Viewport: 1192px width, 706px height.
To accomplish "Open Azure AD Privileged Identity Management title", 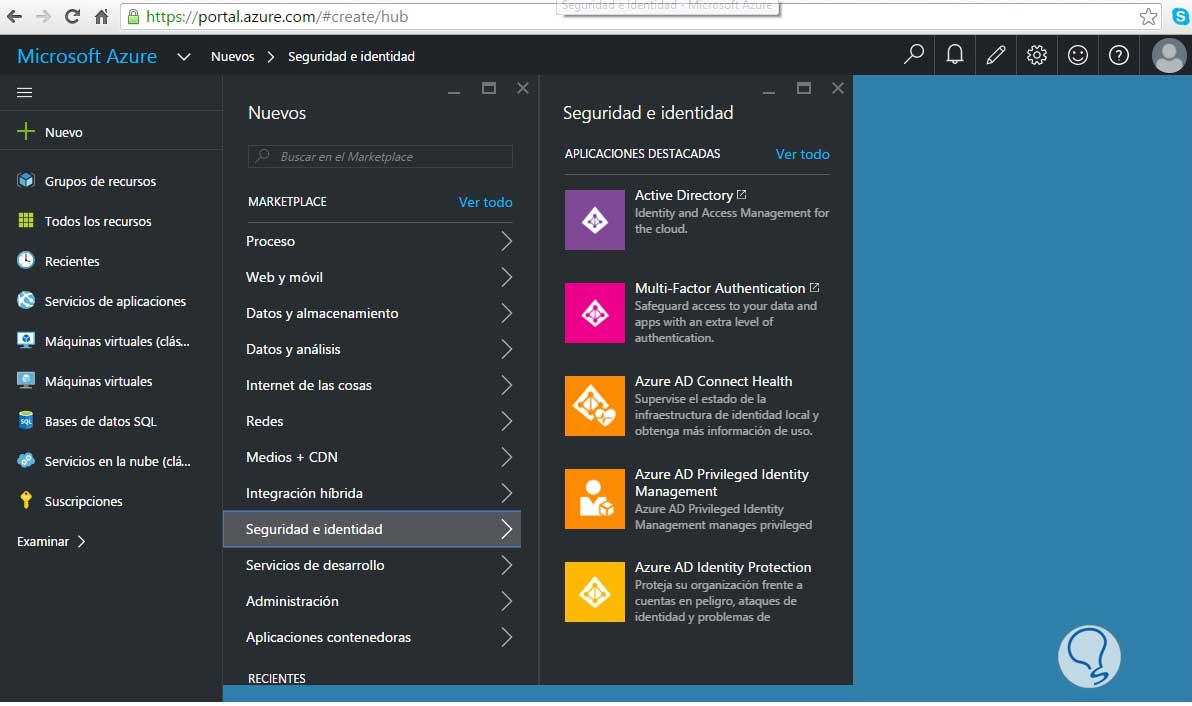I will coord(721,483).
